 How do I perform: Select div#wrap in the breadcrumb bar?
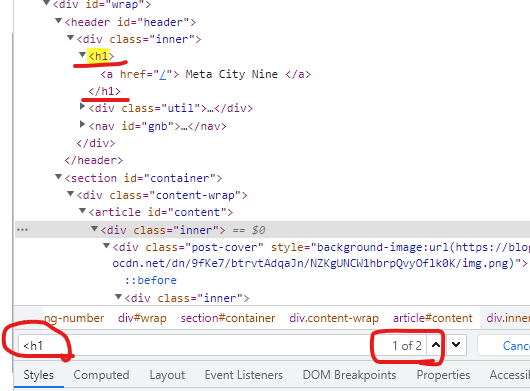point(142,318)
